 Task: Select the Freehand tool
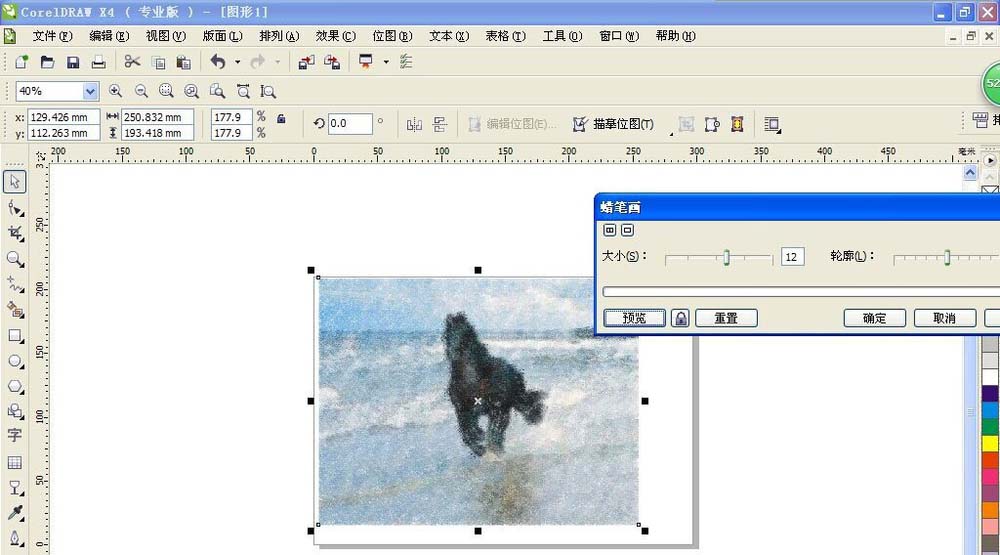(15, 285)
